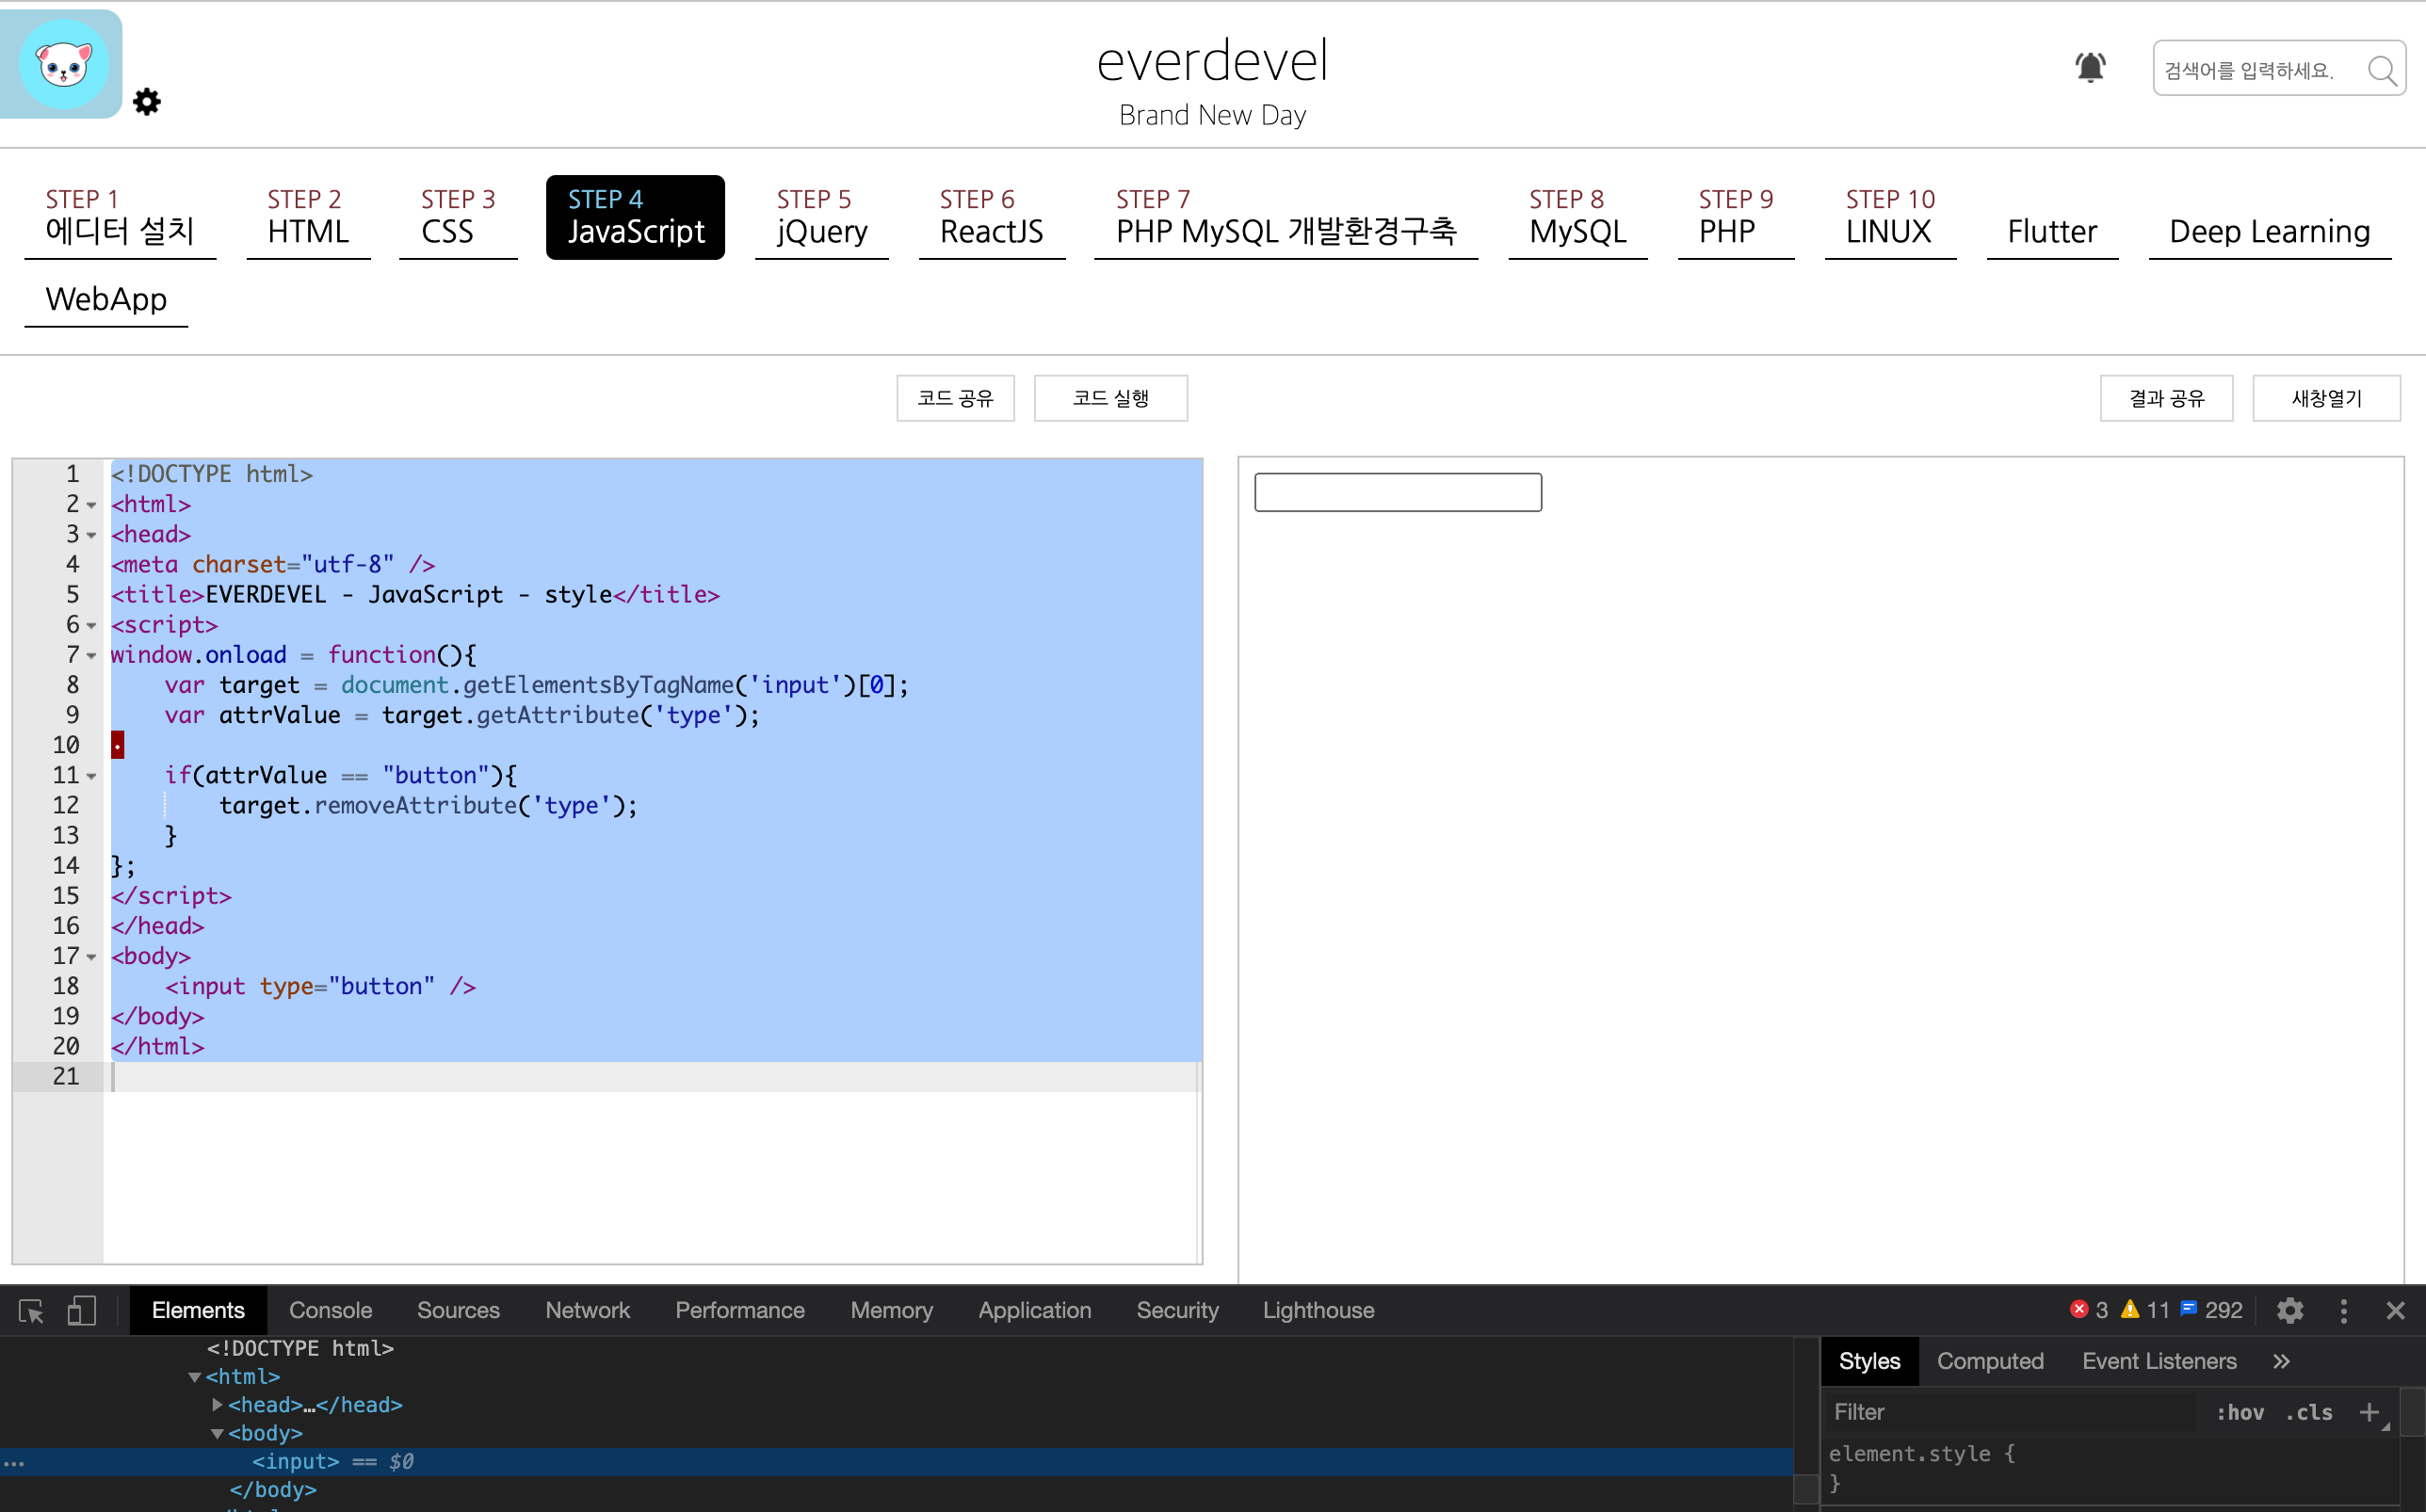Screen dimensions: 2426x1512
Task: Open the notification bell
Action: click(x=2091, y=67)
